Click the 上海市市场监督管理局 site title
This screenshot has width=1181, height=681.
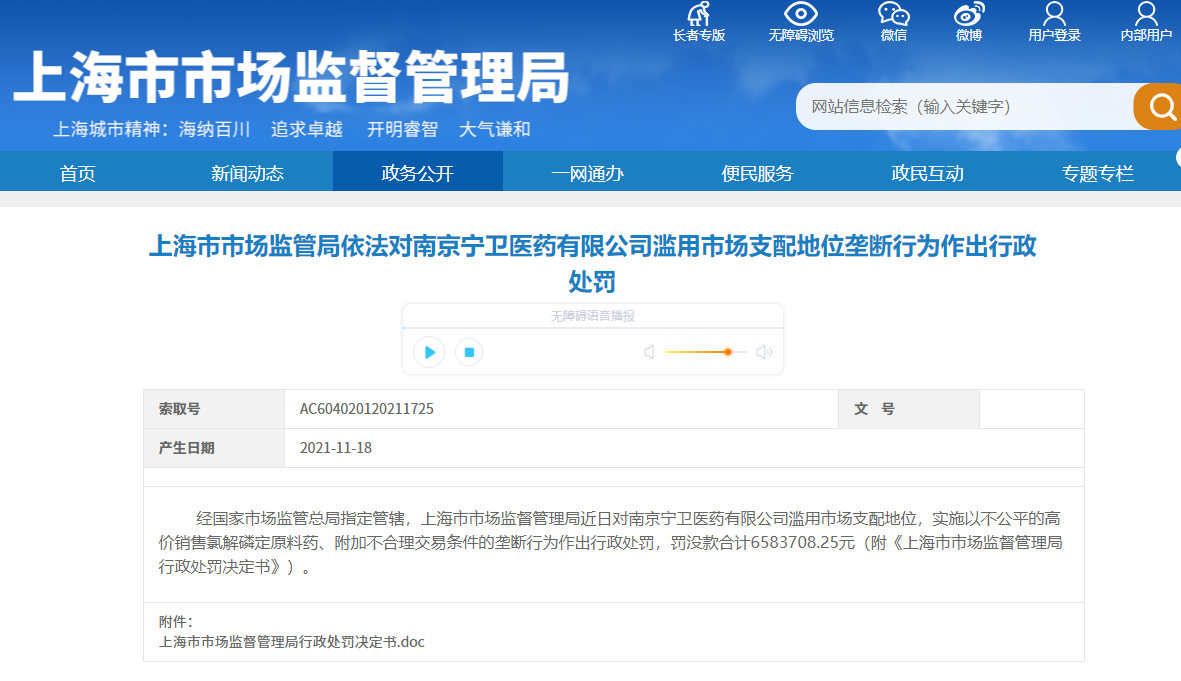click(x=291, y=77)
